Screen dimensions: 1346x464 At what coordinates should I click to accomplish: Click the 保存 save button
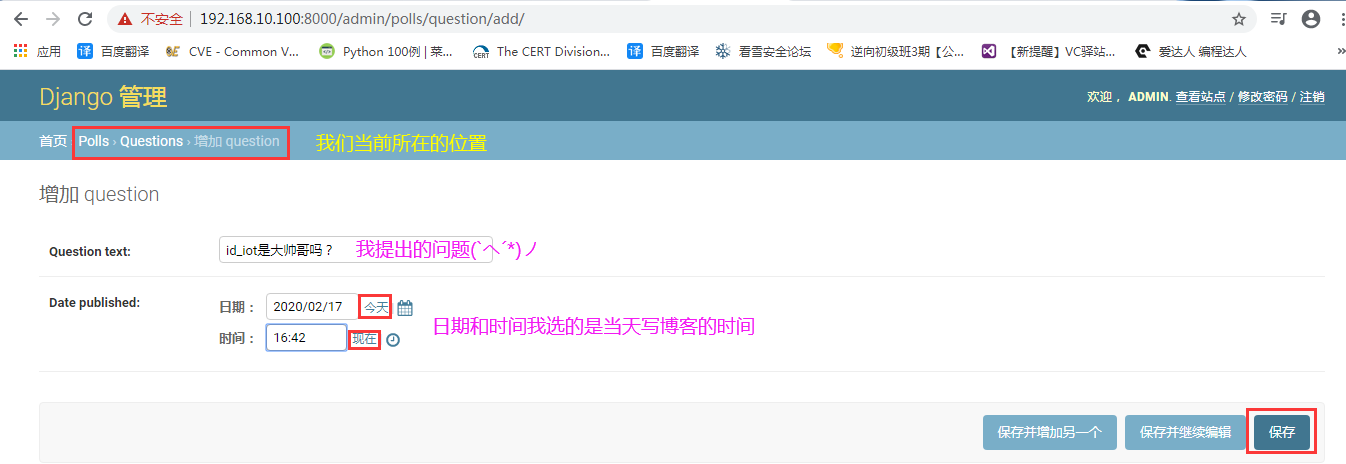pos(1282,433)
